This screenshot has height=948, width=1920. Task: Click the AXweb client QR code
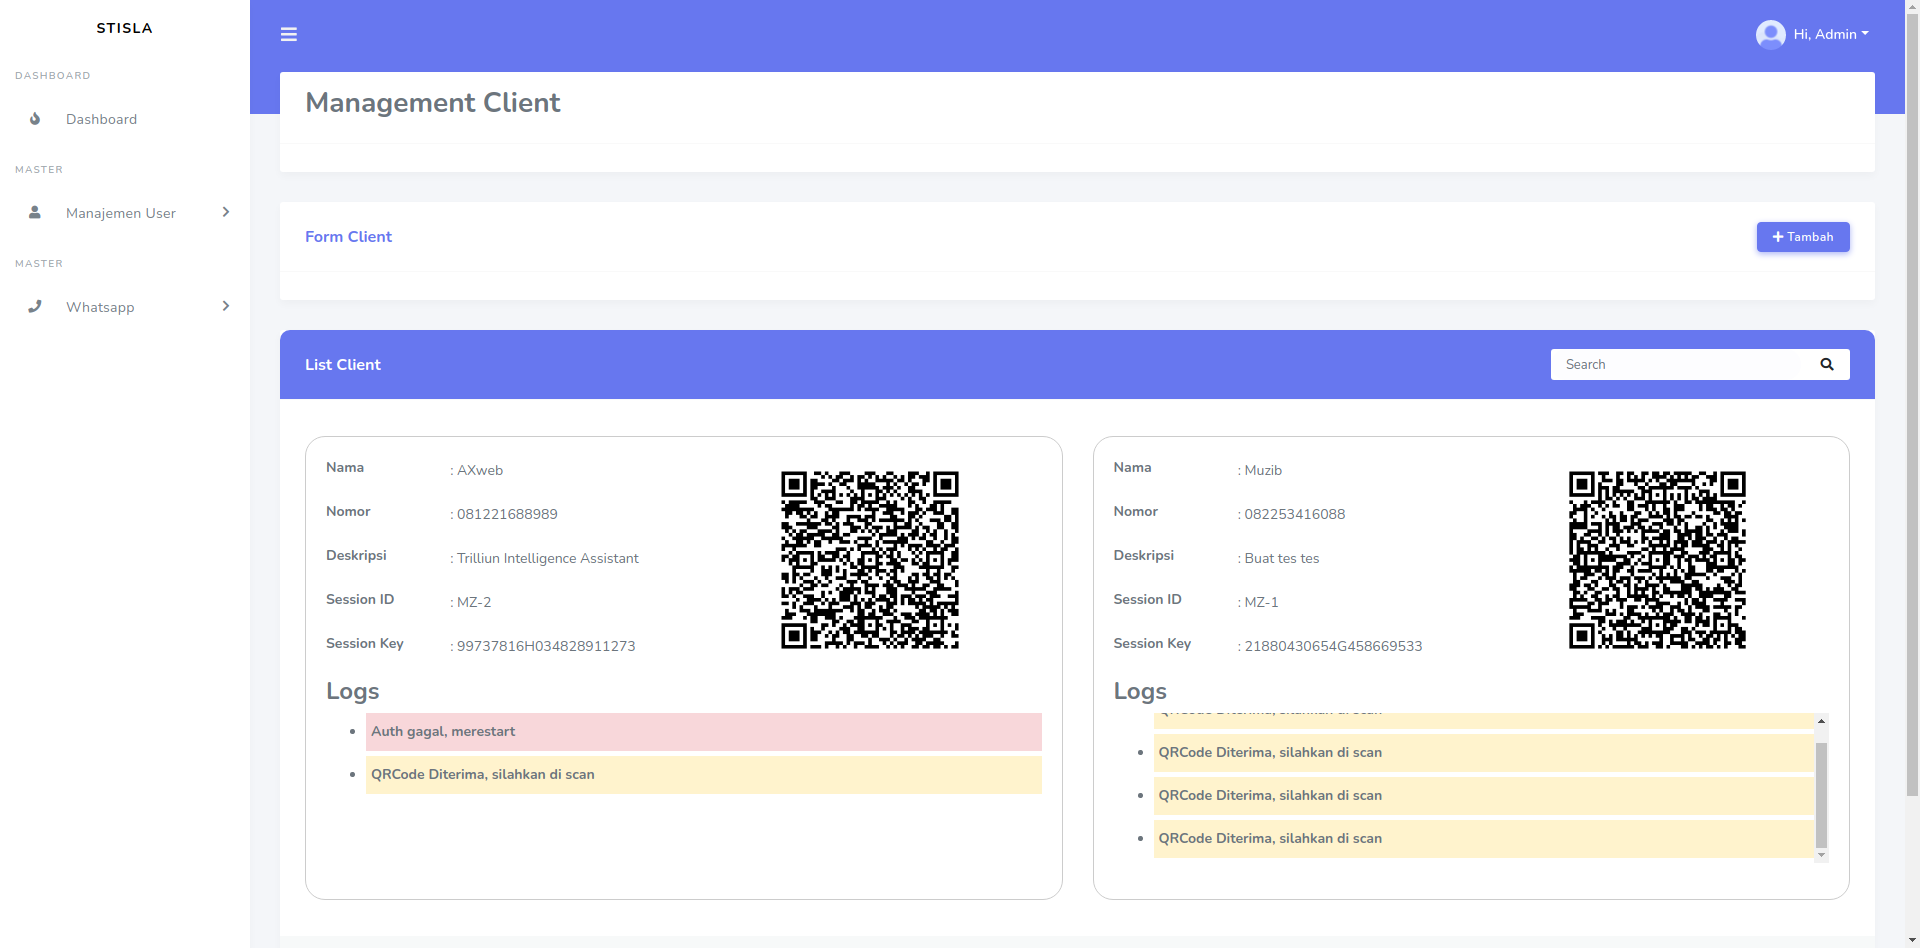point(869,560)
